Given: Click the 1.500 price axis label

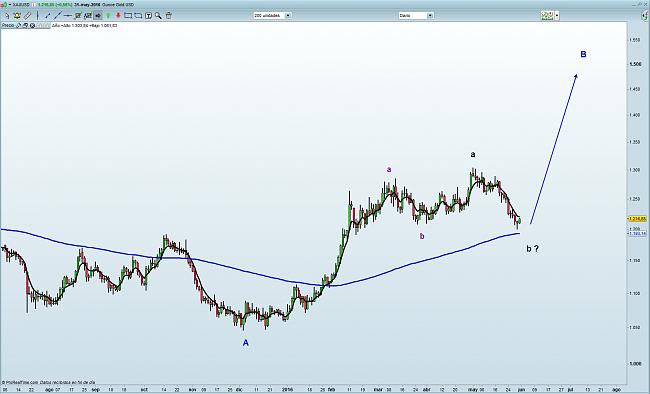Looking at the screenshot, I should tap(635, 64).
